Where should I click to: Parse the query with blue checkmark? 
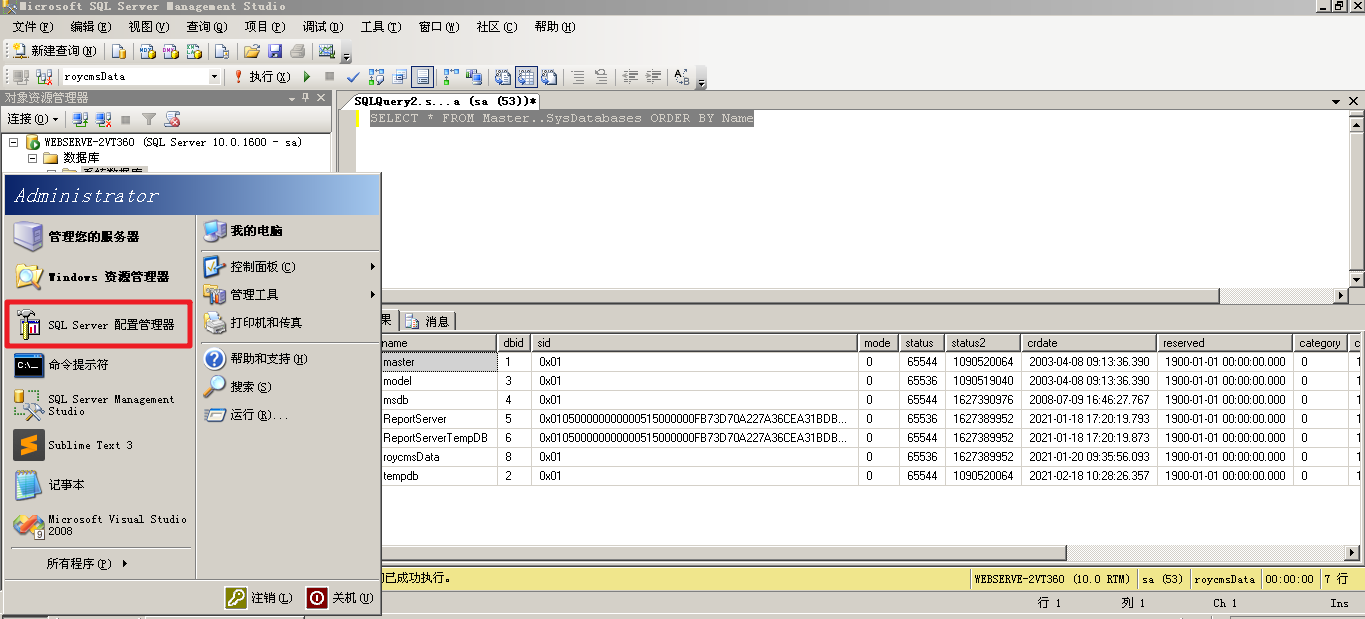pos(353,76)
